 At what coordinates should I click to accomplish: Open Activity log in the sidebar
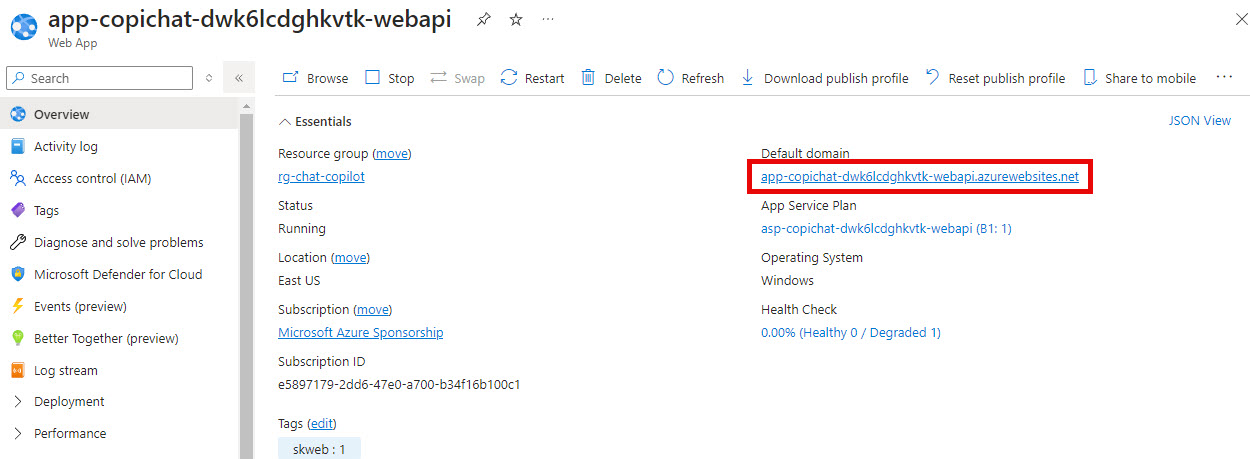pos(120,146)
